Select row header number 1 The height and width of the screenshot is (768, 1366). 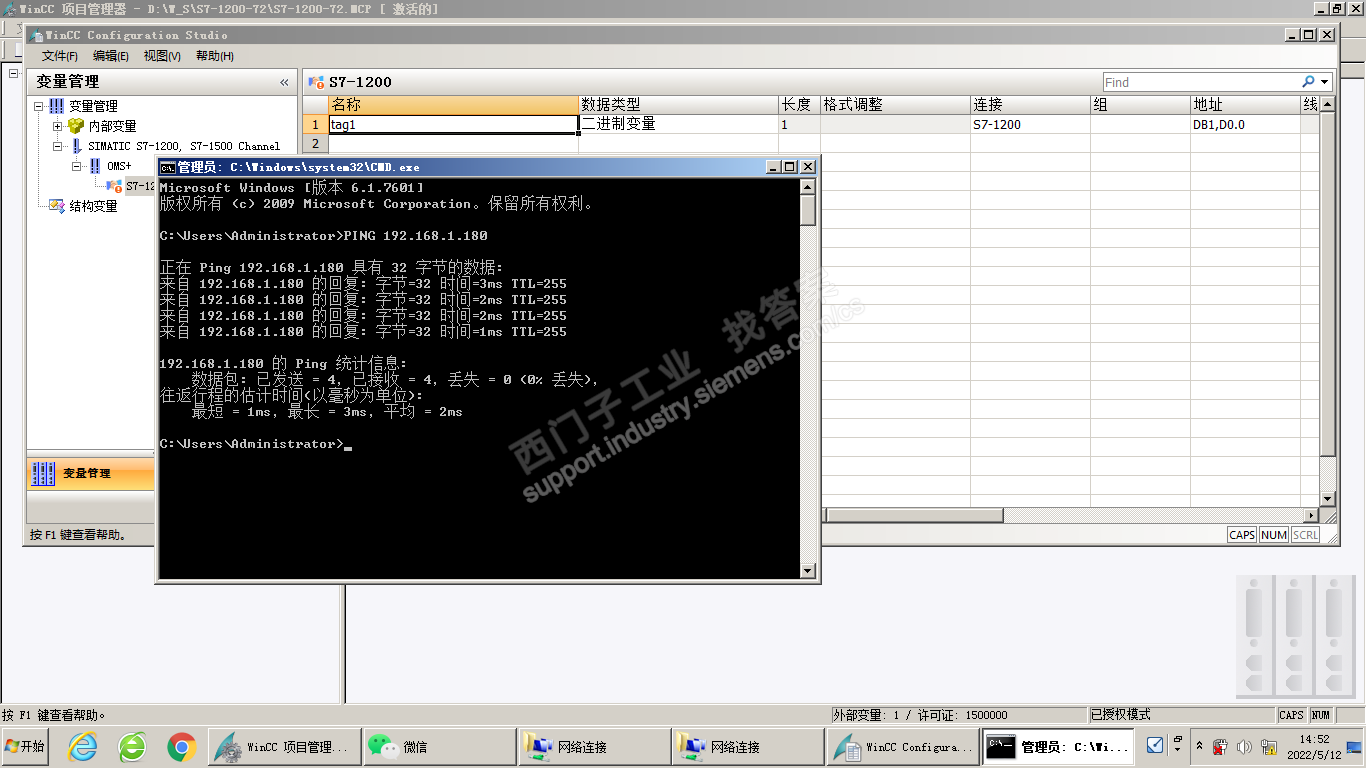tap(315, 125)
